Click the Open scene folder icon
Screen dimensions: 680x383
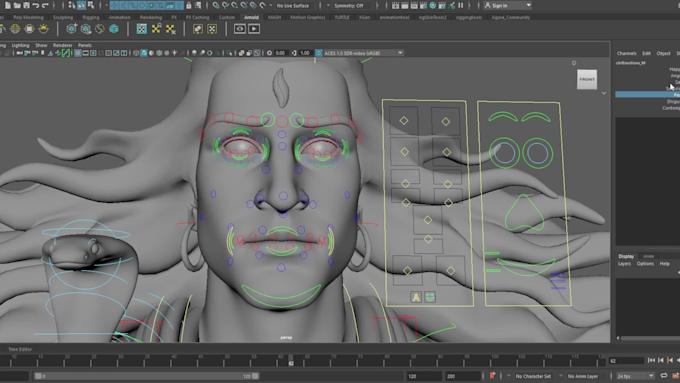(17, 5)
